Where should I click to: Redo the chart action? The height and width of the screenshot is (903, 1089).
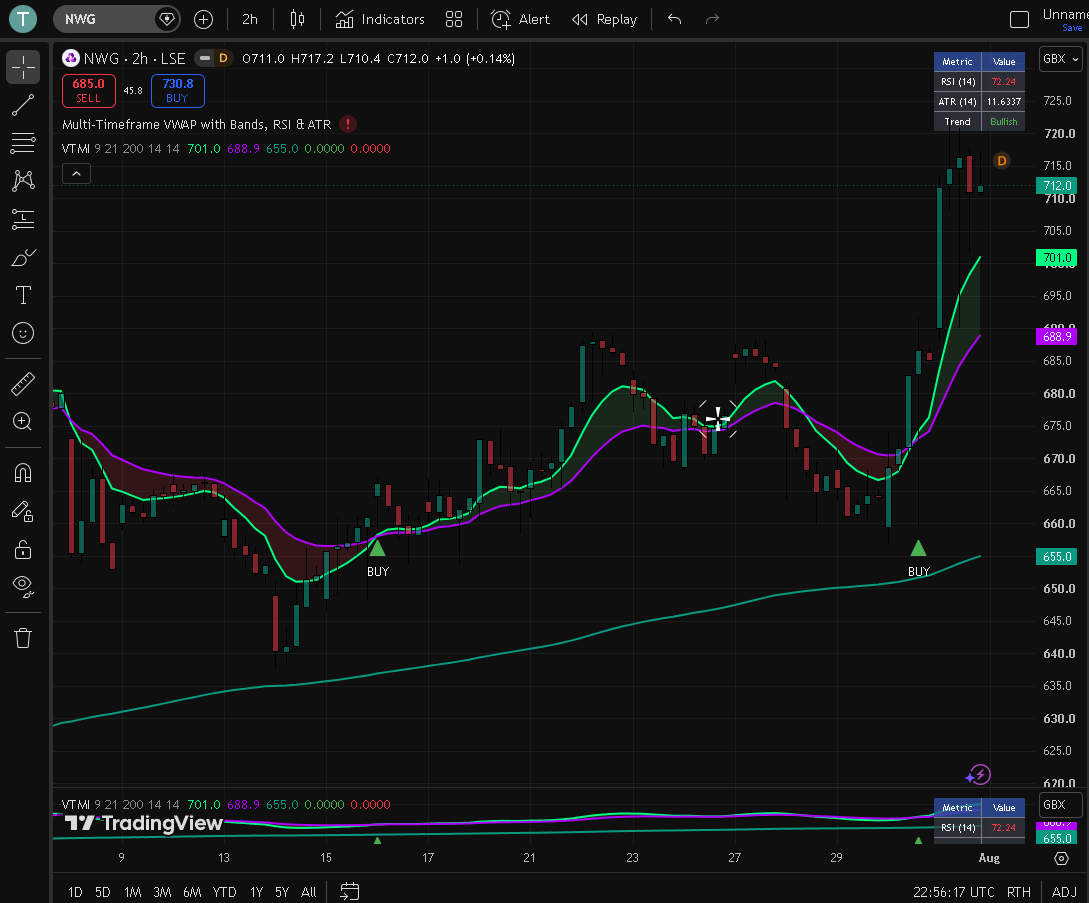[712, 19]
